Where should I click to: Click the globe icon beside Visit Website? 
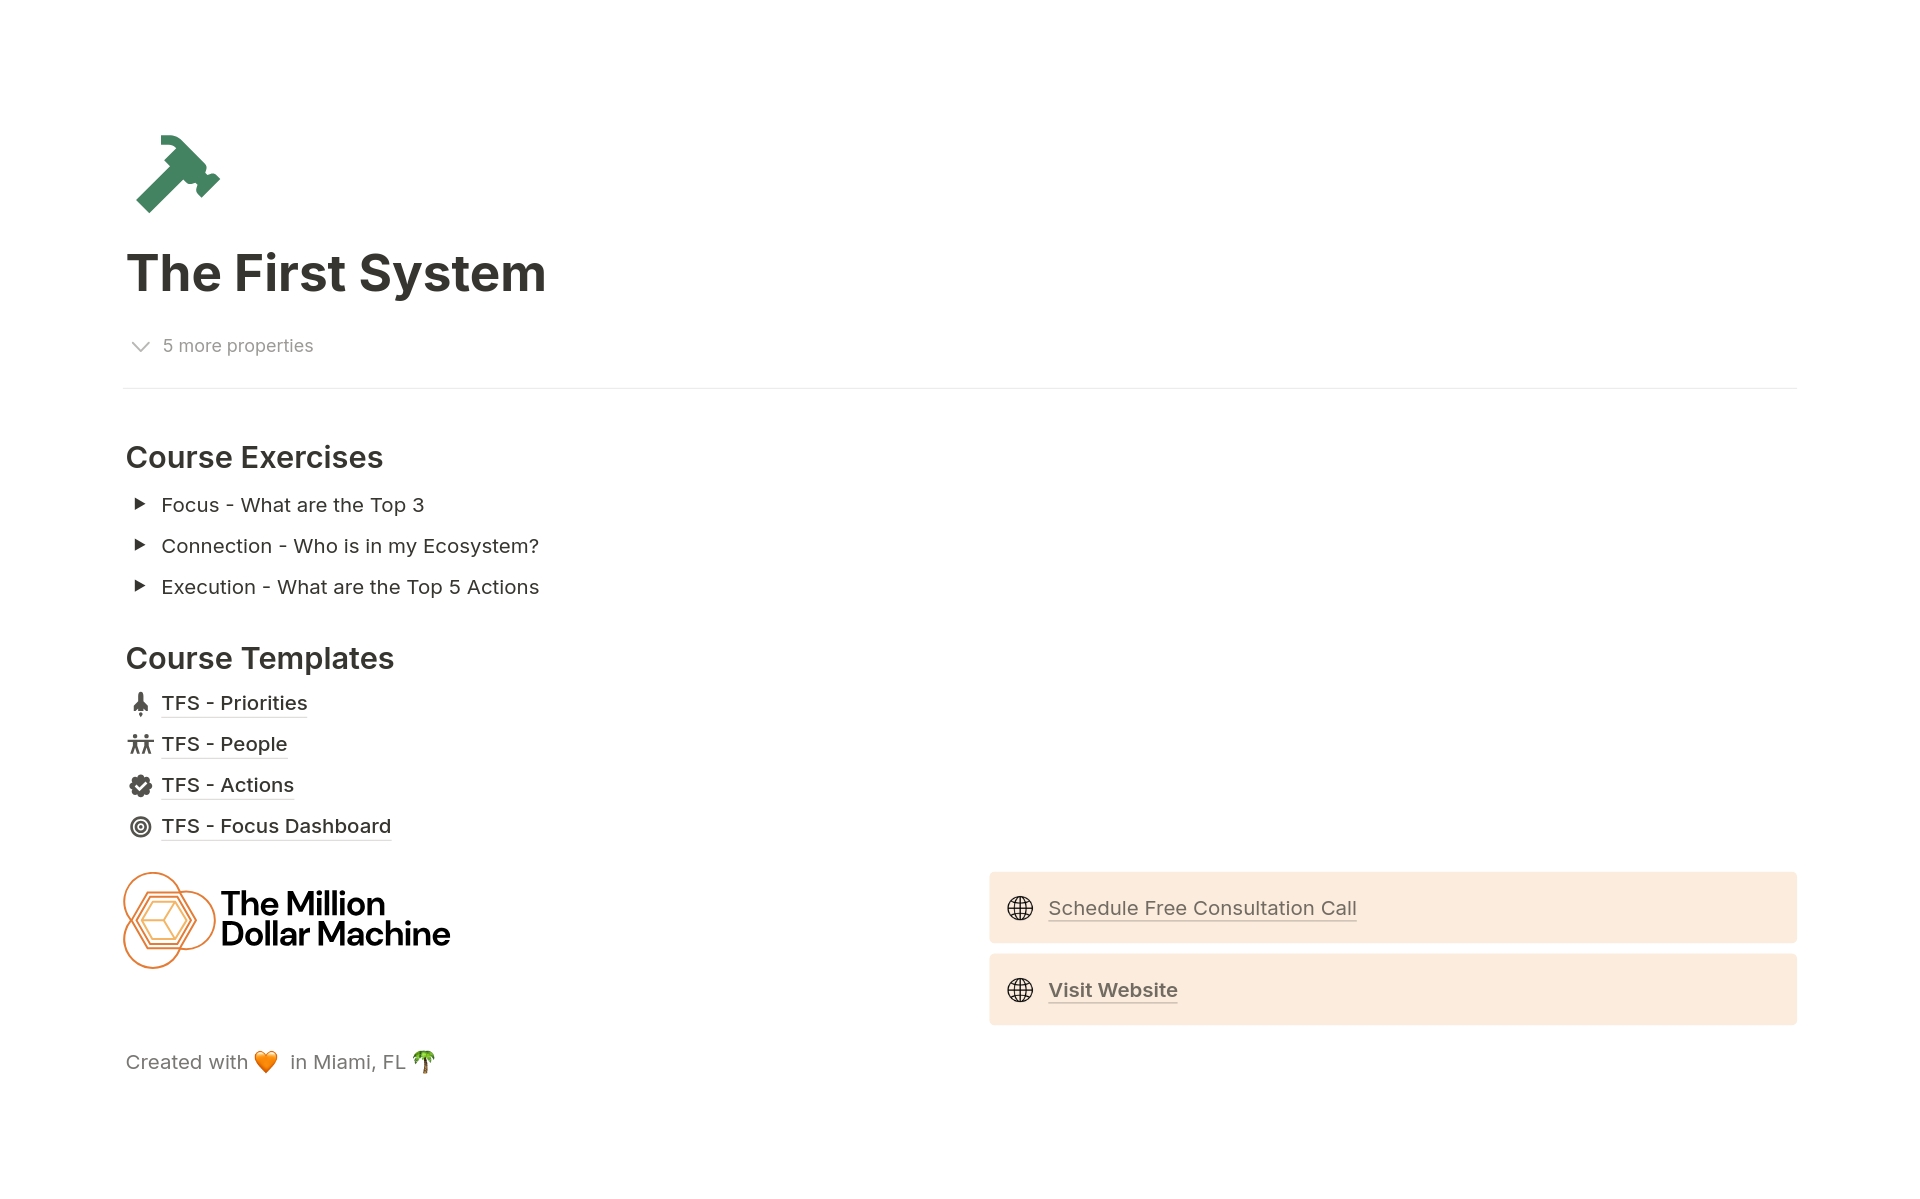pos(1020,990)
